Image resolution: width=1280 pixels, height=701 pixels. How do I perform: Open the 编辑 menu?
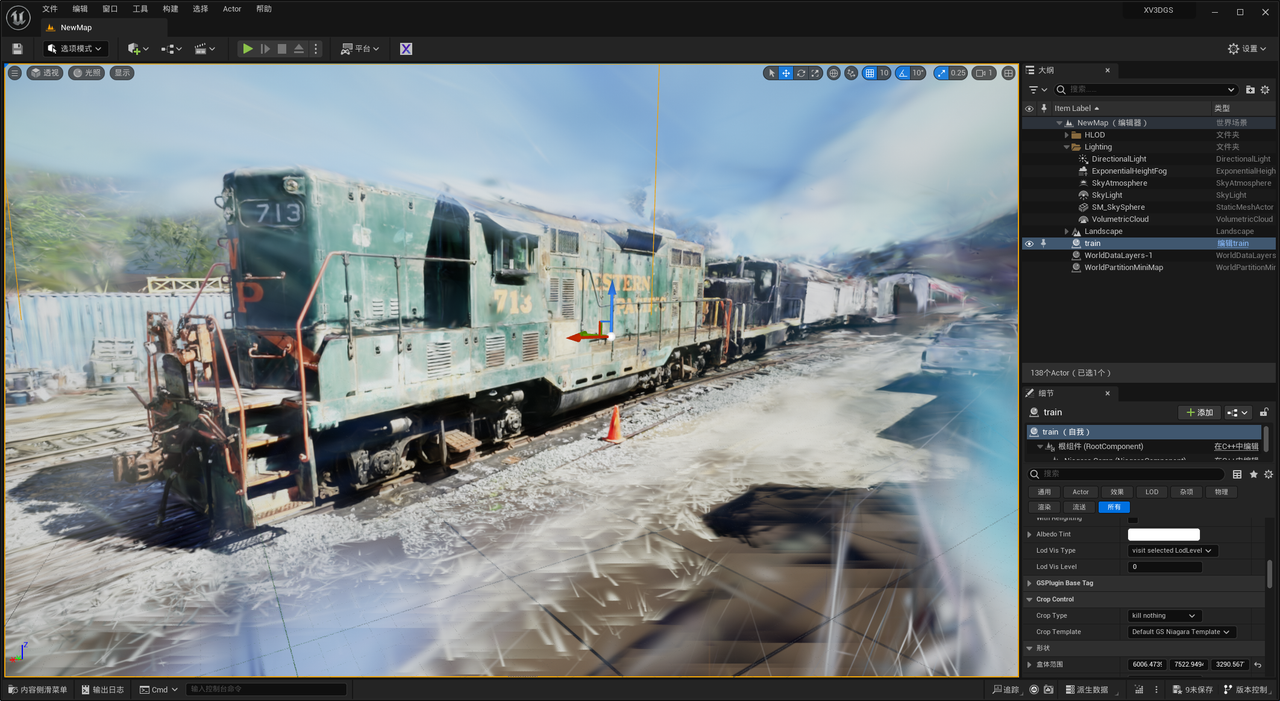pos(80,9)
